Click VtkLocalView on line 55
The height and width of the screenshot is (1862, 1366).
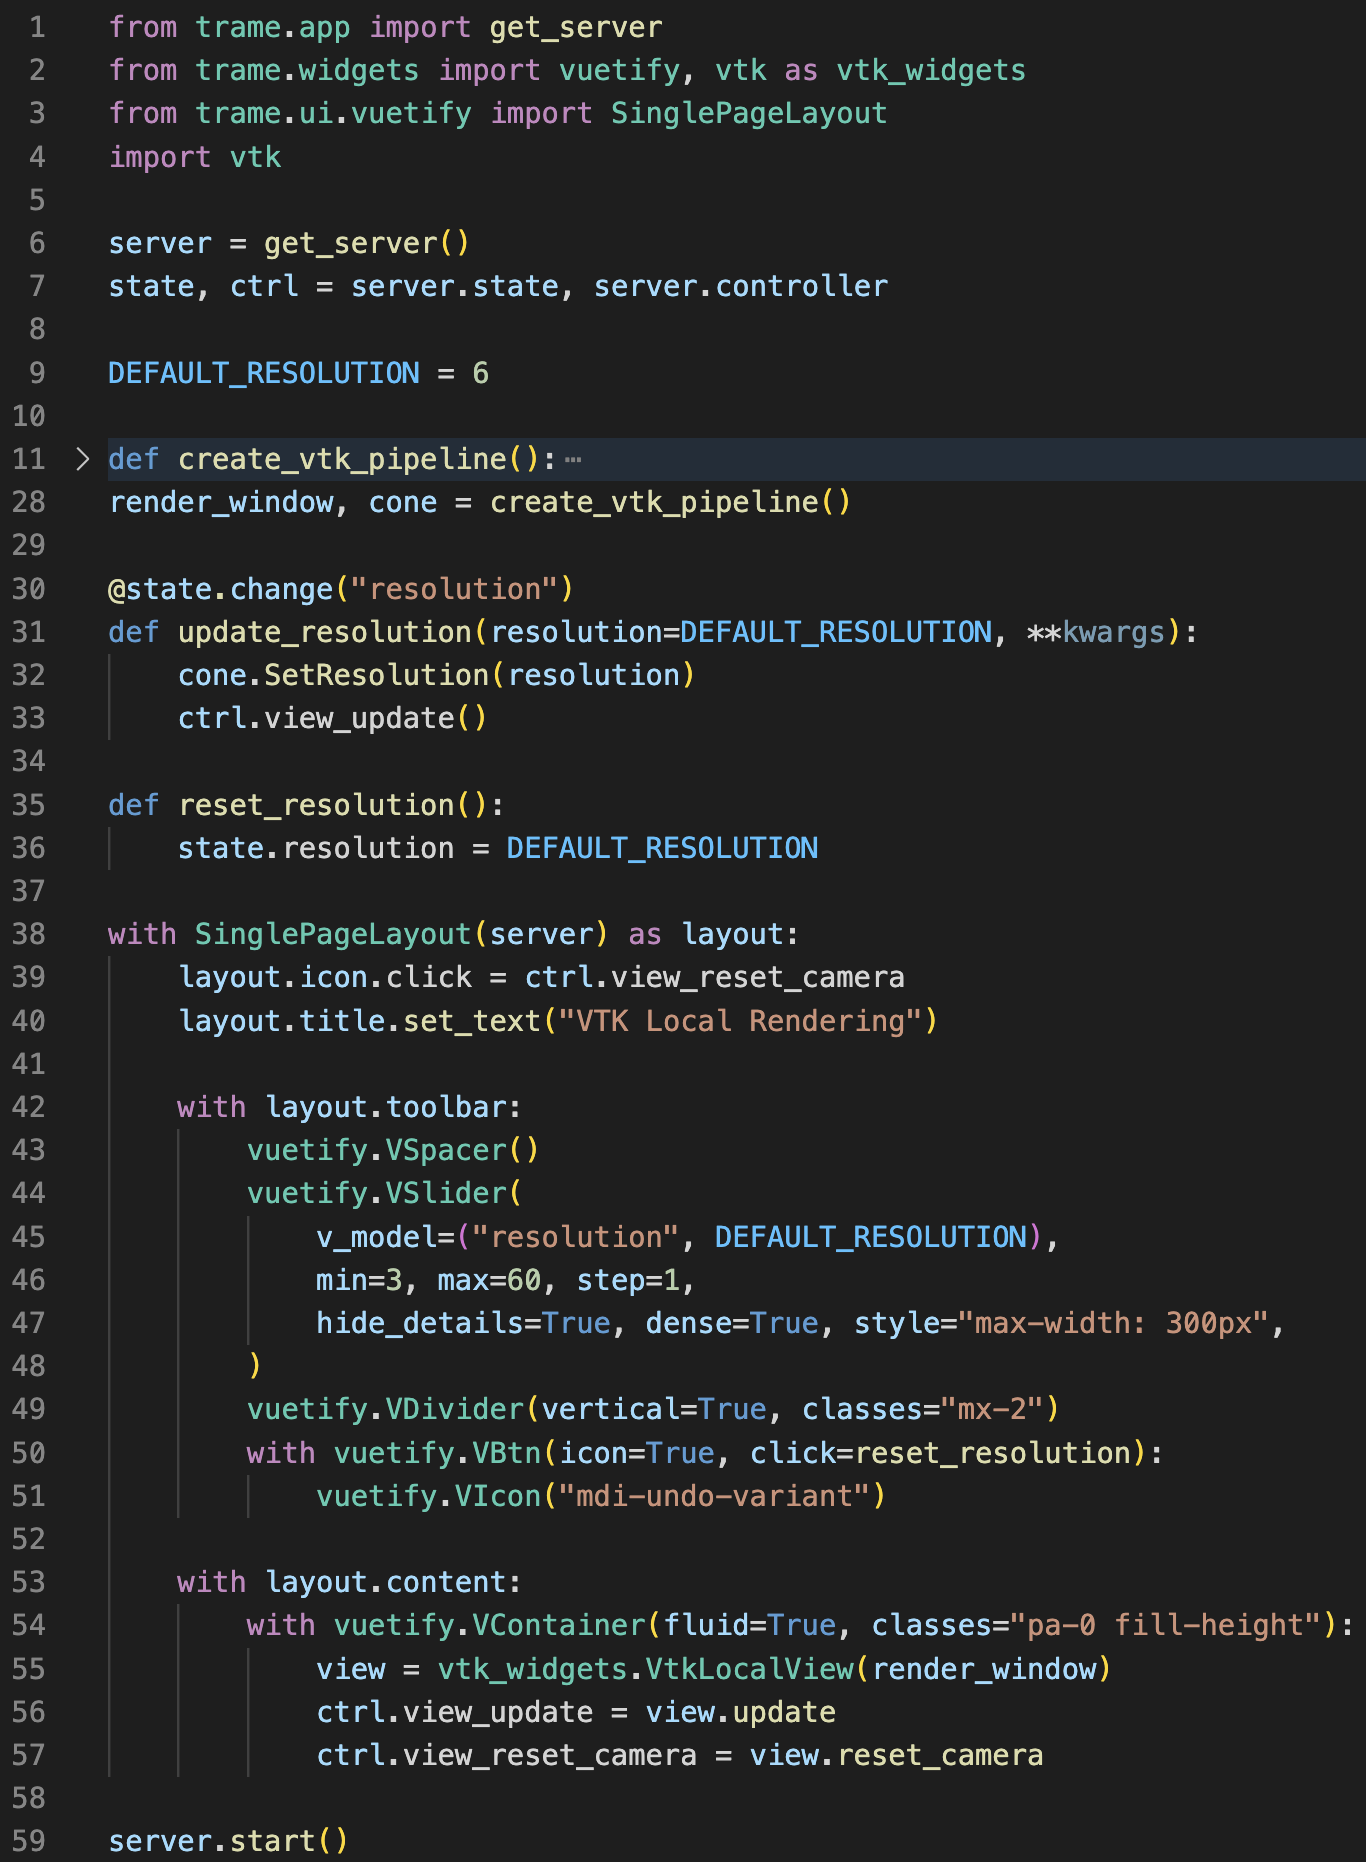click(x=749, y=1669)
